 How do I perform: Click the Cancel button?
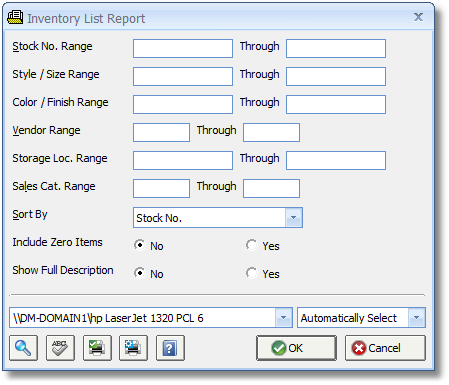385,348
